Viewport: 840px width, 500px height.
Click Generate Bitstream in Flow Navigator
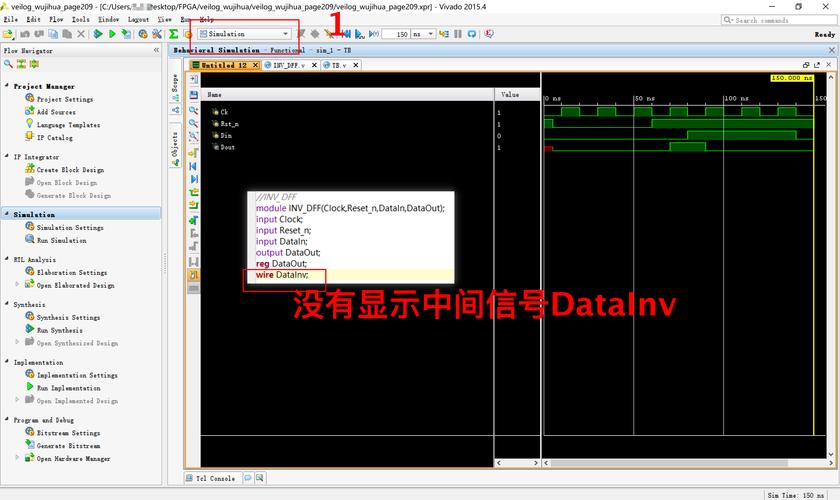(x=69, y=446)
